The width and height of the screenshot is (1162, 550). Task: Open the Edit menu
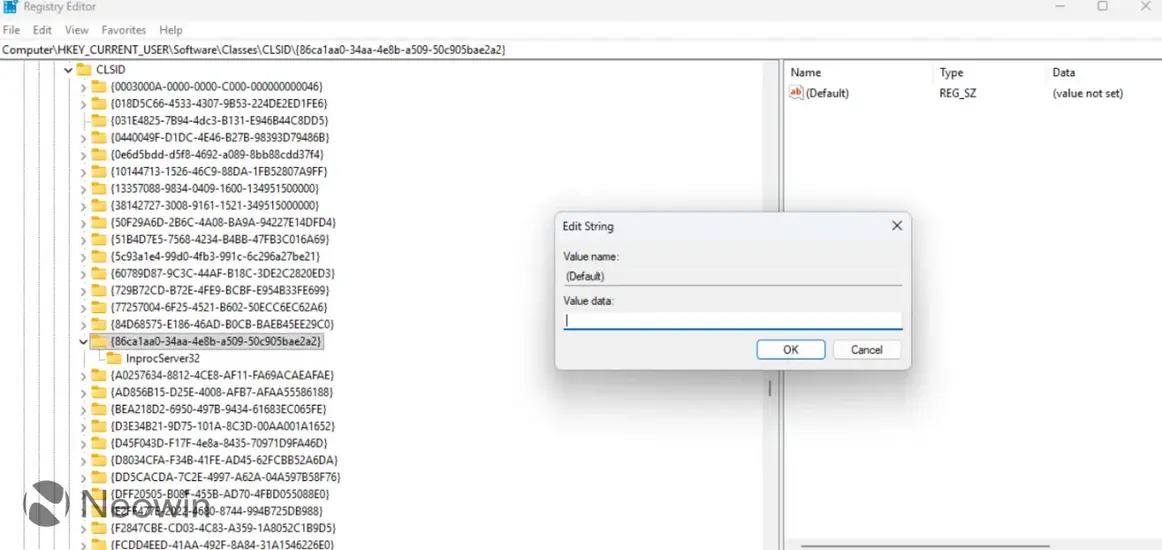tap(42, 30)
